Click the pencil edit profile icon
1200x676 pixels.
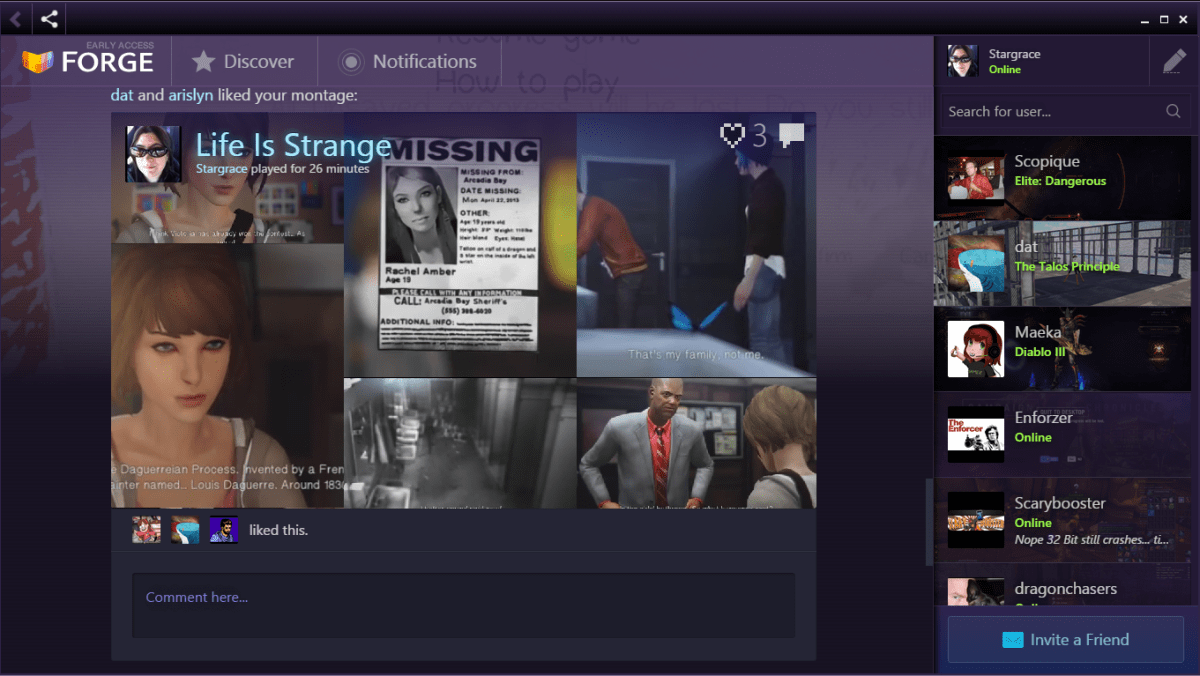pyautogui.click(x=1174, y=62)
